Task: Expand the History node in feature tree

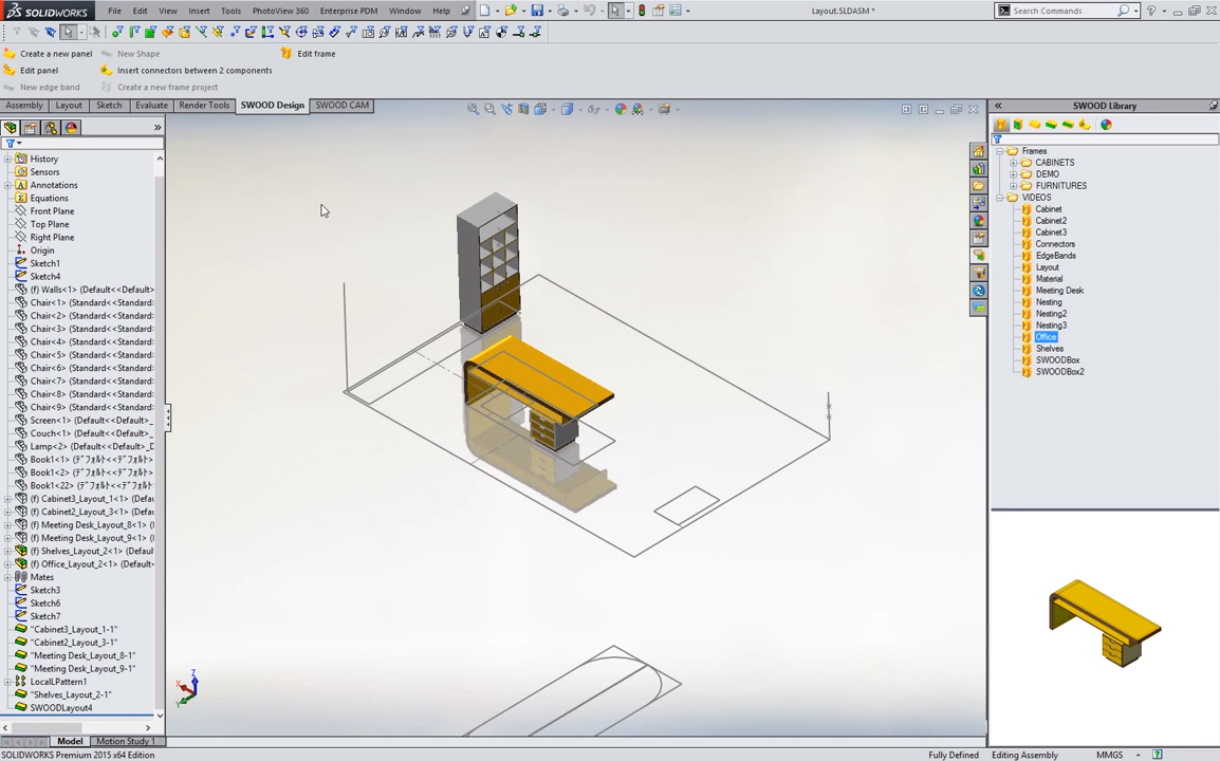Action: [8, 159]
